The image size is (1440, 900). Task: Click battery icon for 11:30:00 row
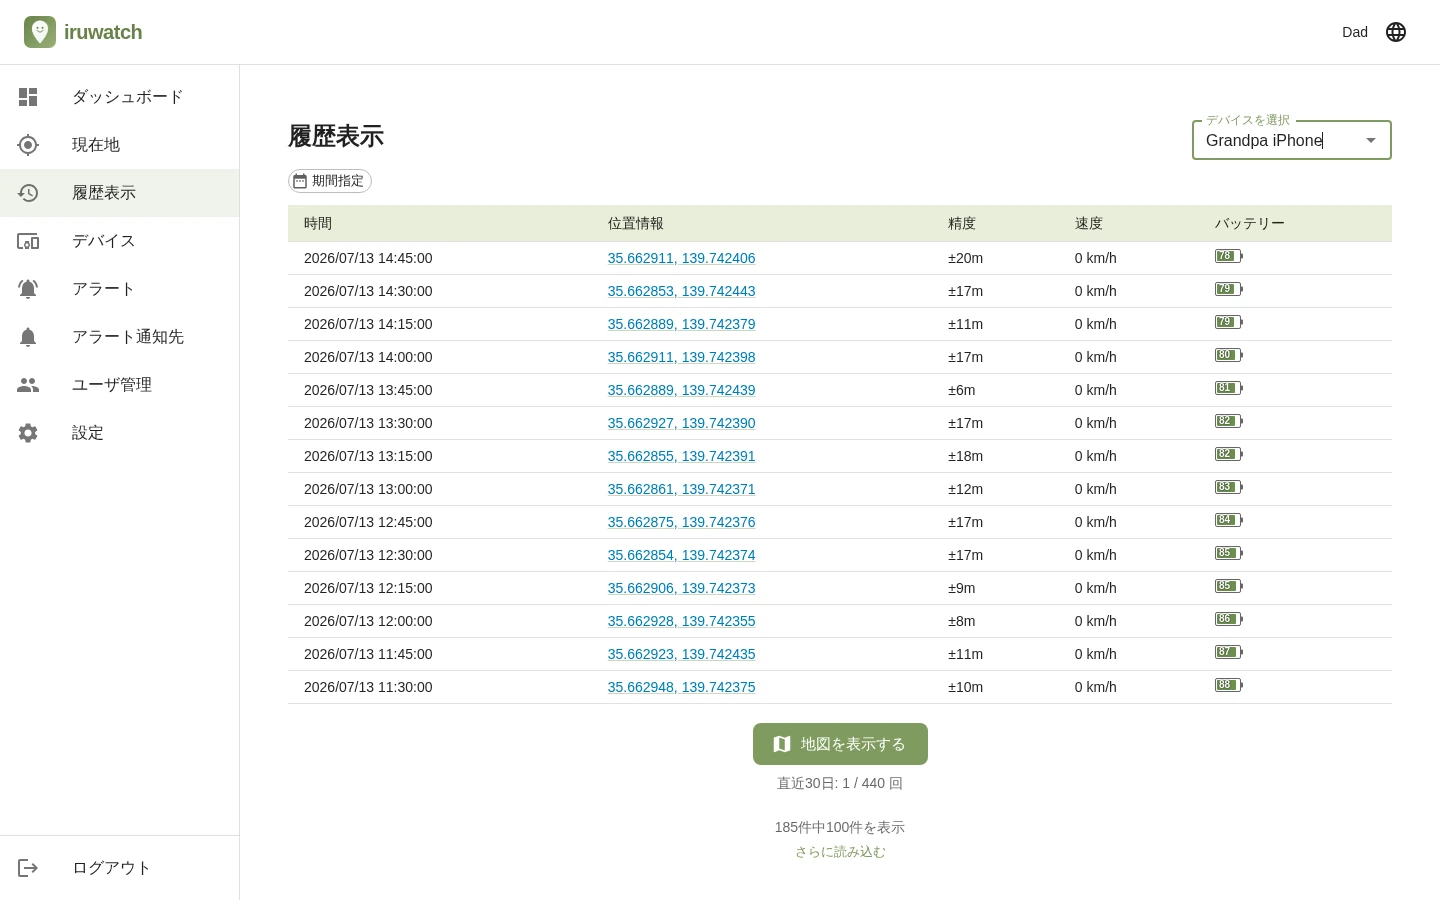(x=1229, y=685)
